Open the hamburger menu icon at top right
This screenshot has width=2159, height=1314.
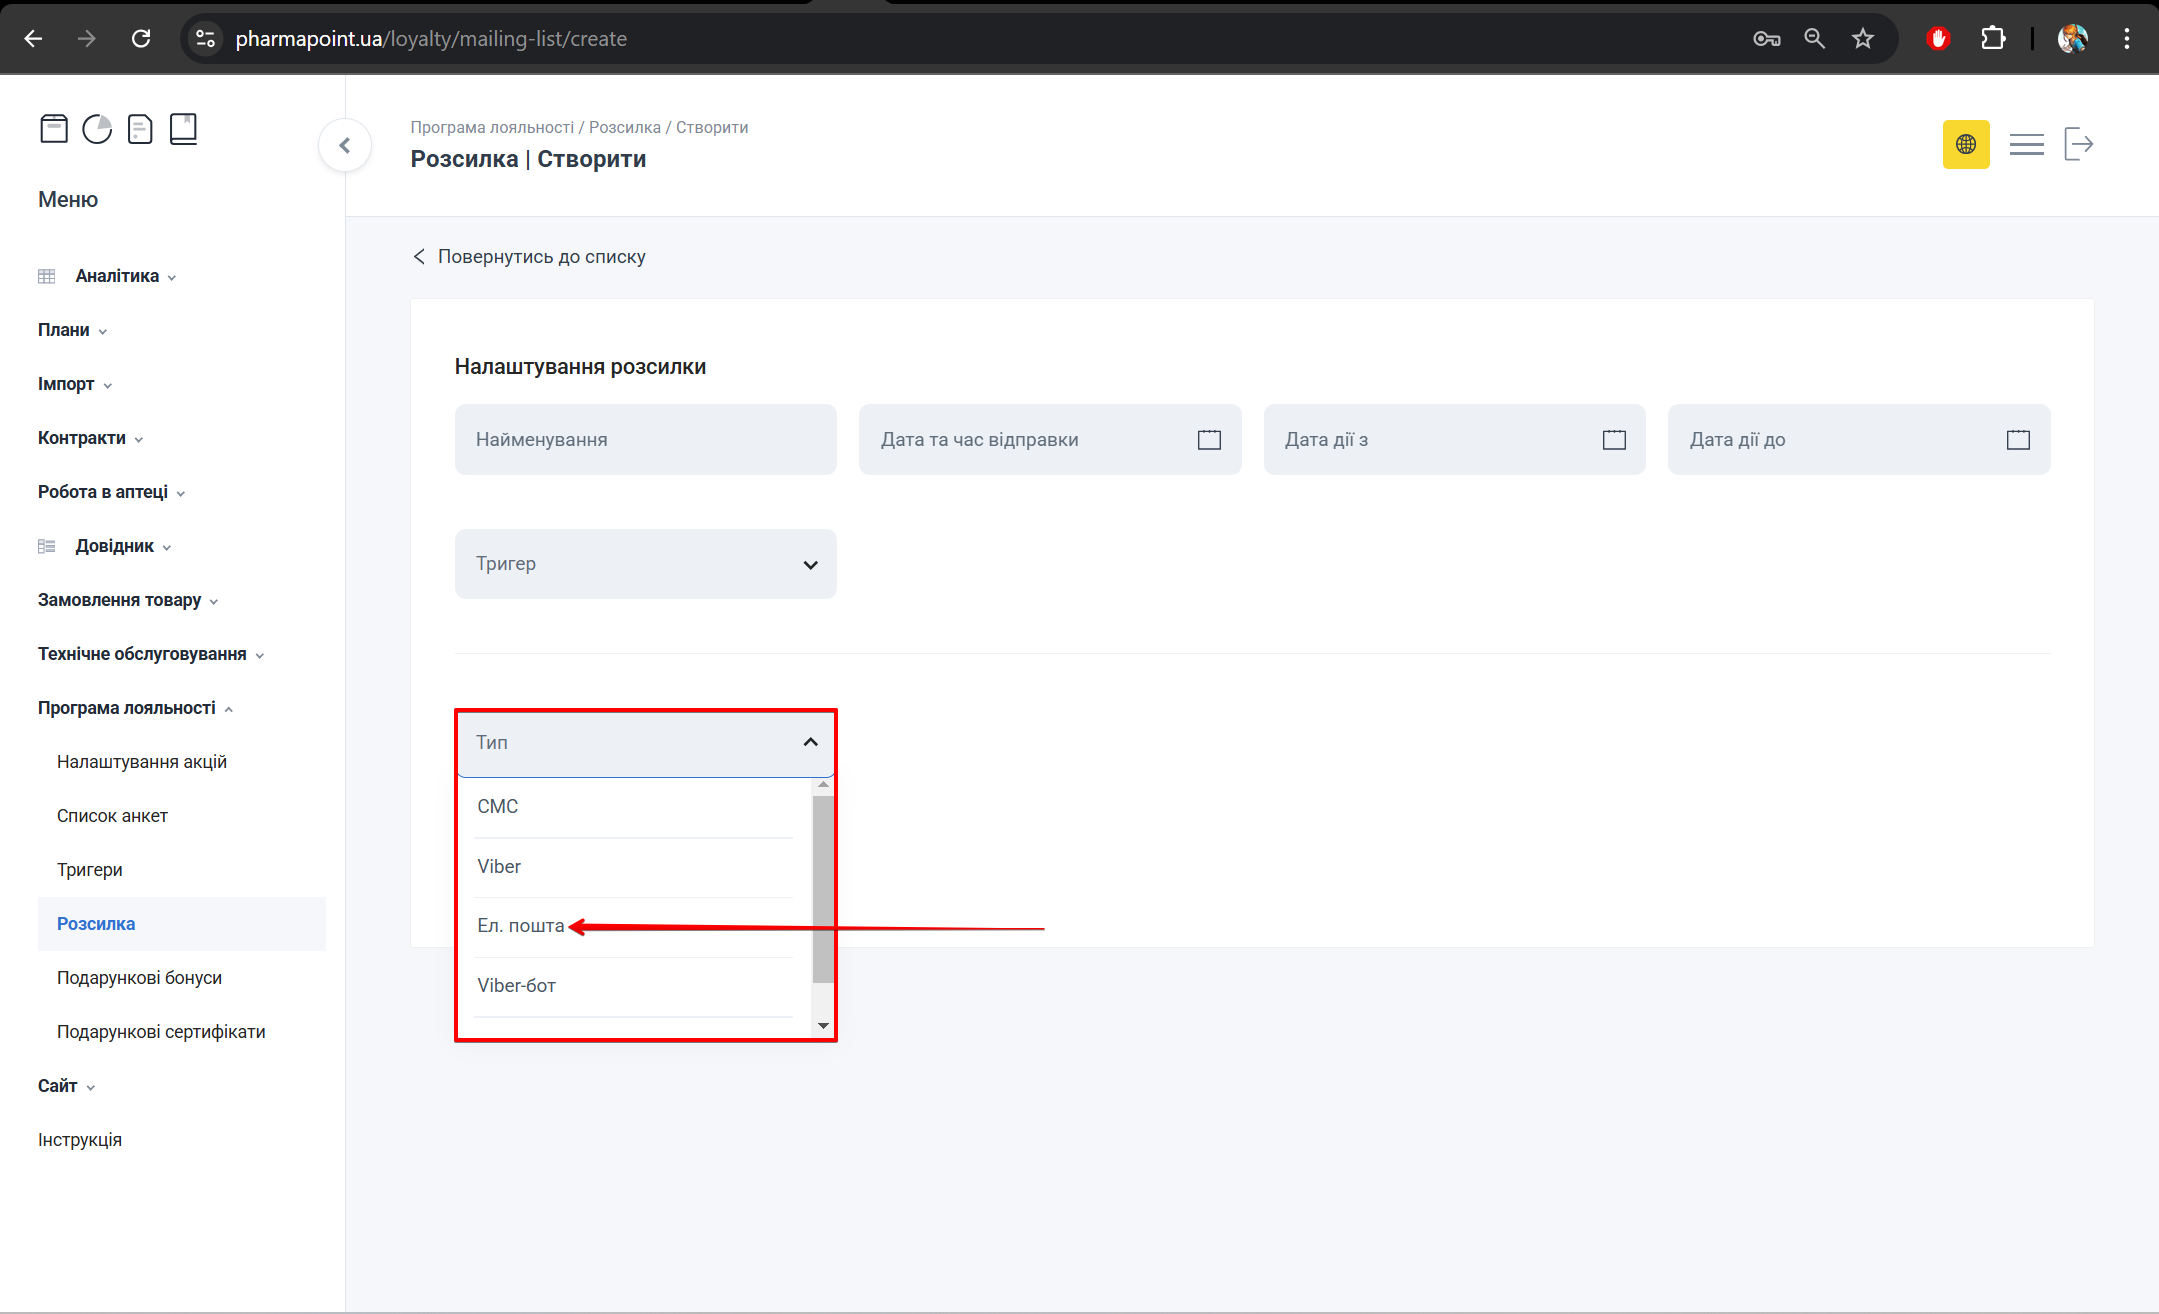pos(2026,145)
